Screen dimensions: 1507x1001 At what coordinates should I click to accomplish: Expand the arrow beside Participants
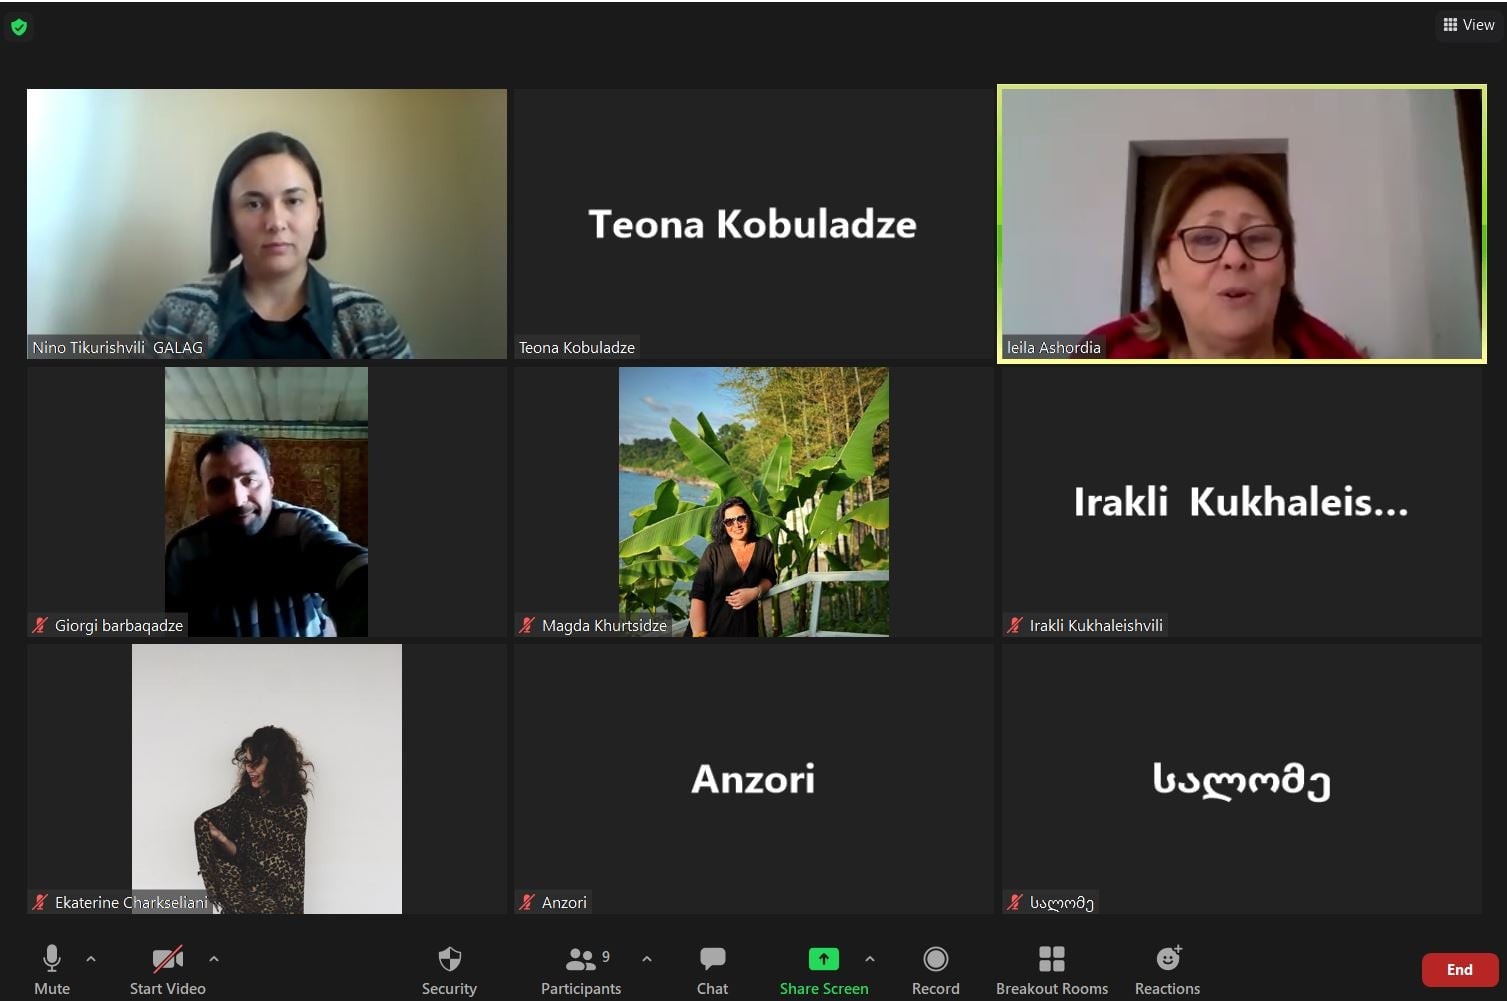pos(647,959)
